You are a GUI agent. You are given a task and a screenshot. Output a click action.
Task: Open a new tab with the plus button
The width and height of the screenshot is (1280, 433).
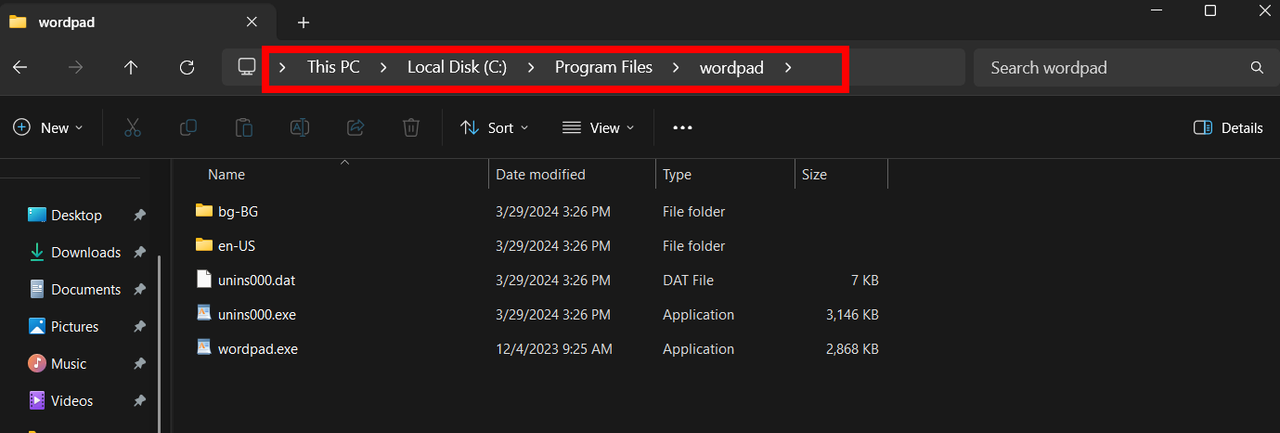tap(304, 22)
